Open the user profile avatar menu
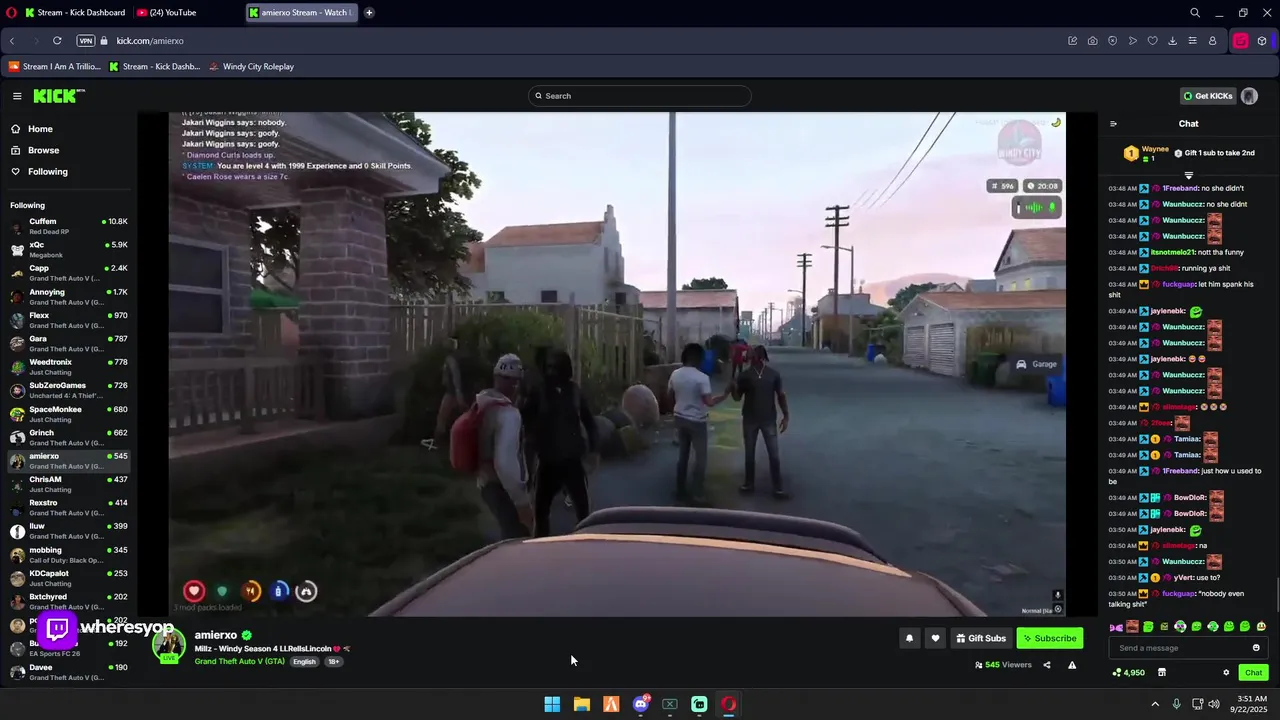Viewport: 1280px width, 720px height. coord(1249,96)
